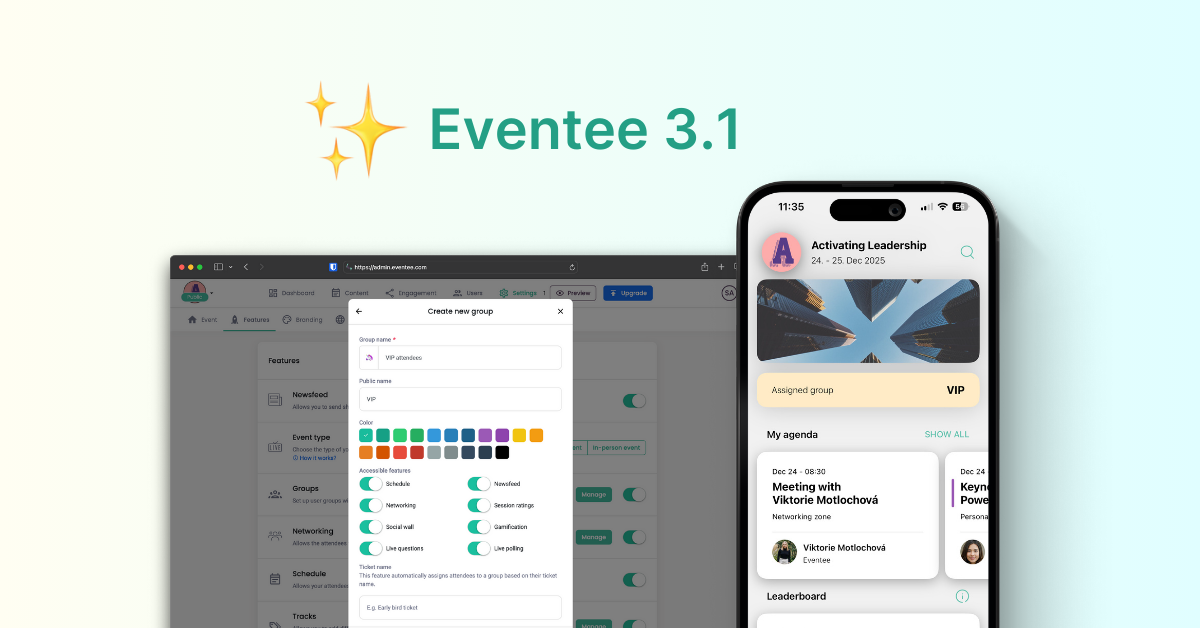This screenshot has width=1200, height=628.
Task: Switch to the Event tab
Action: 202,320
